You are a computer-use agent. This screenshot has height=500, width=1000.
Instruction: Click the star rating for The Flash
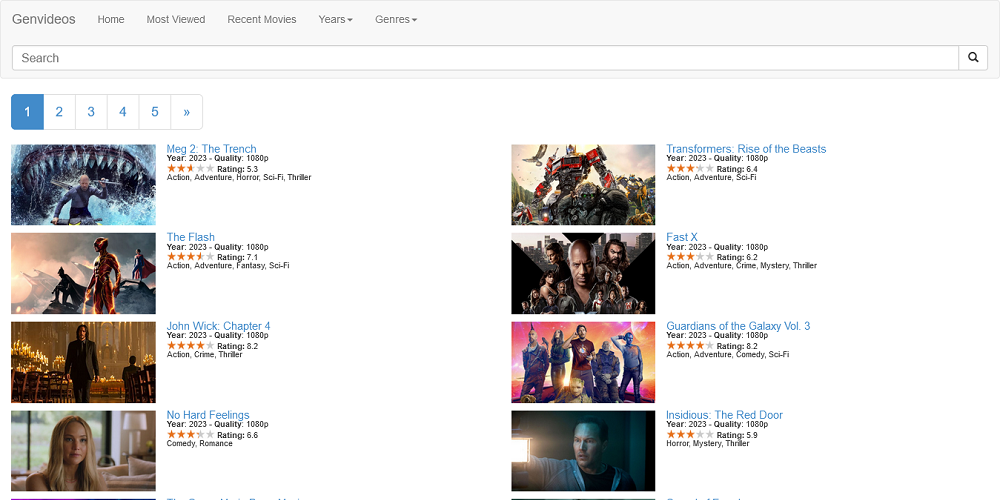[191, 257]
